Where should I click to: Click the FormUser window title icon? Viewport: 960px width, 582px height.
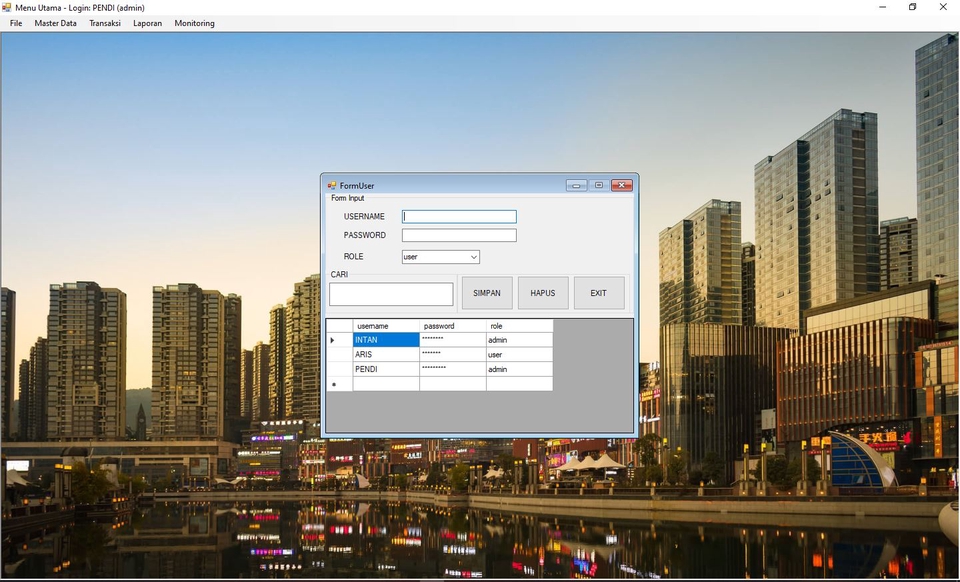[x=332, y=185]
